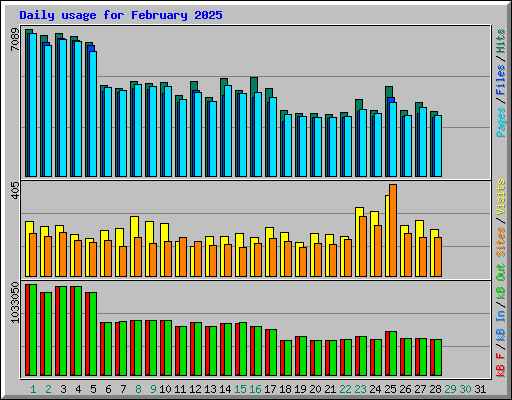This screenshot has height=400, width=512.
Task: Click the 1033050 kB axis value
Action: click(15, 302)
